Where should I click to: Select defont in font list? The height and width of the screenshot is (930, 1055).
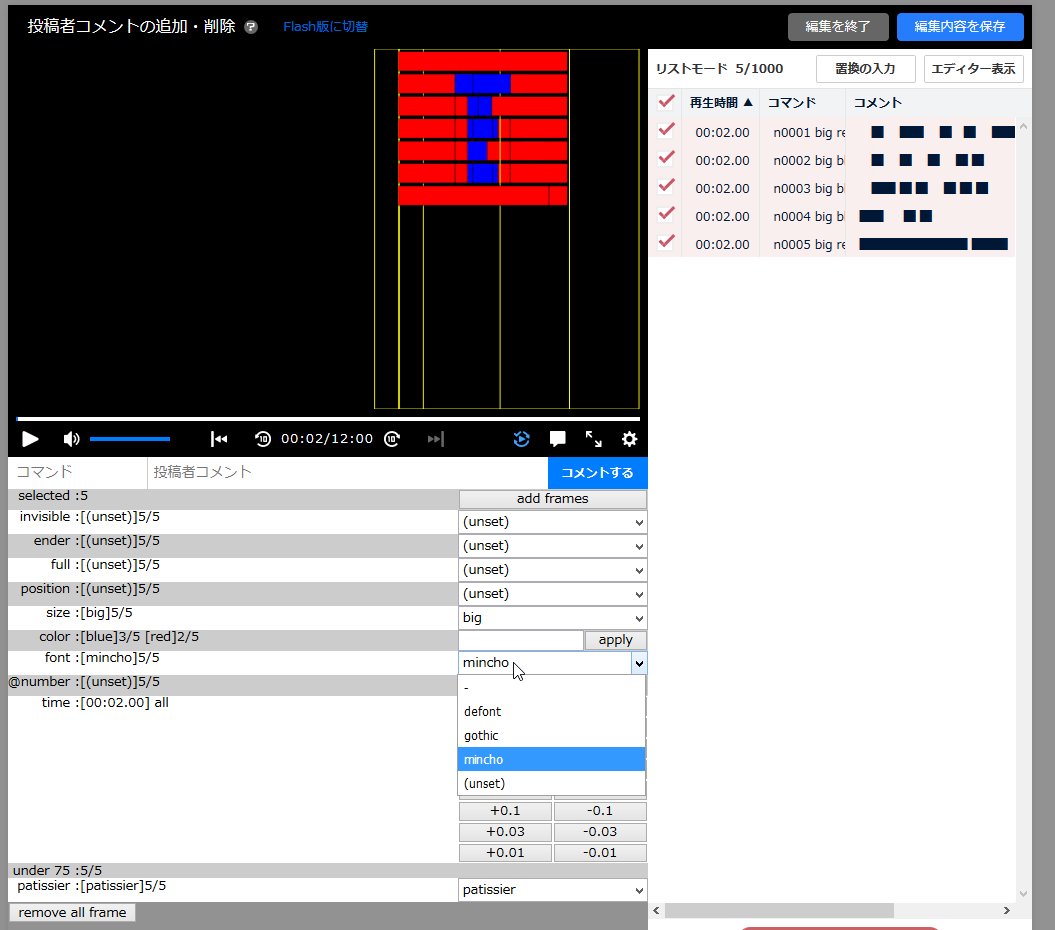(x=551, y=711)
